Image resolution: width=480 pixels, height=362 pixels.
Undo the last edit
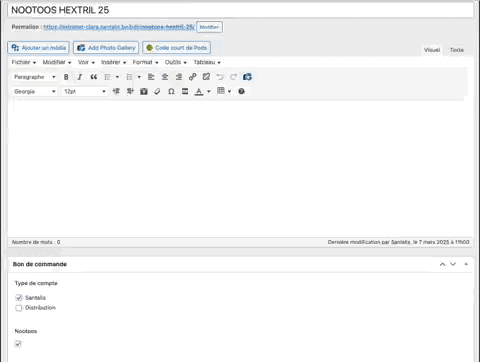(220, 77)
